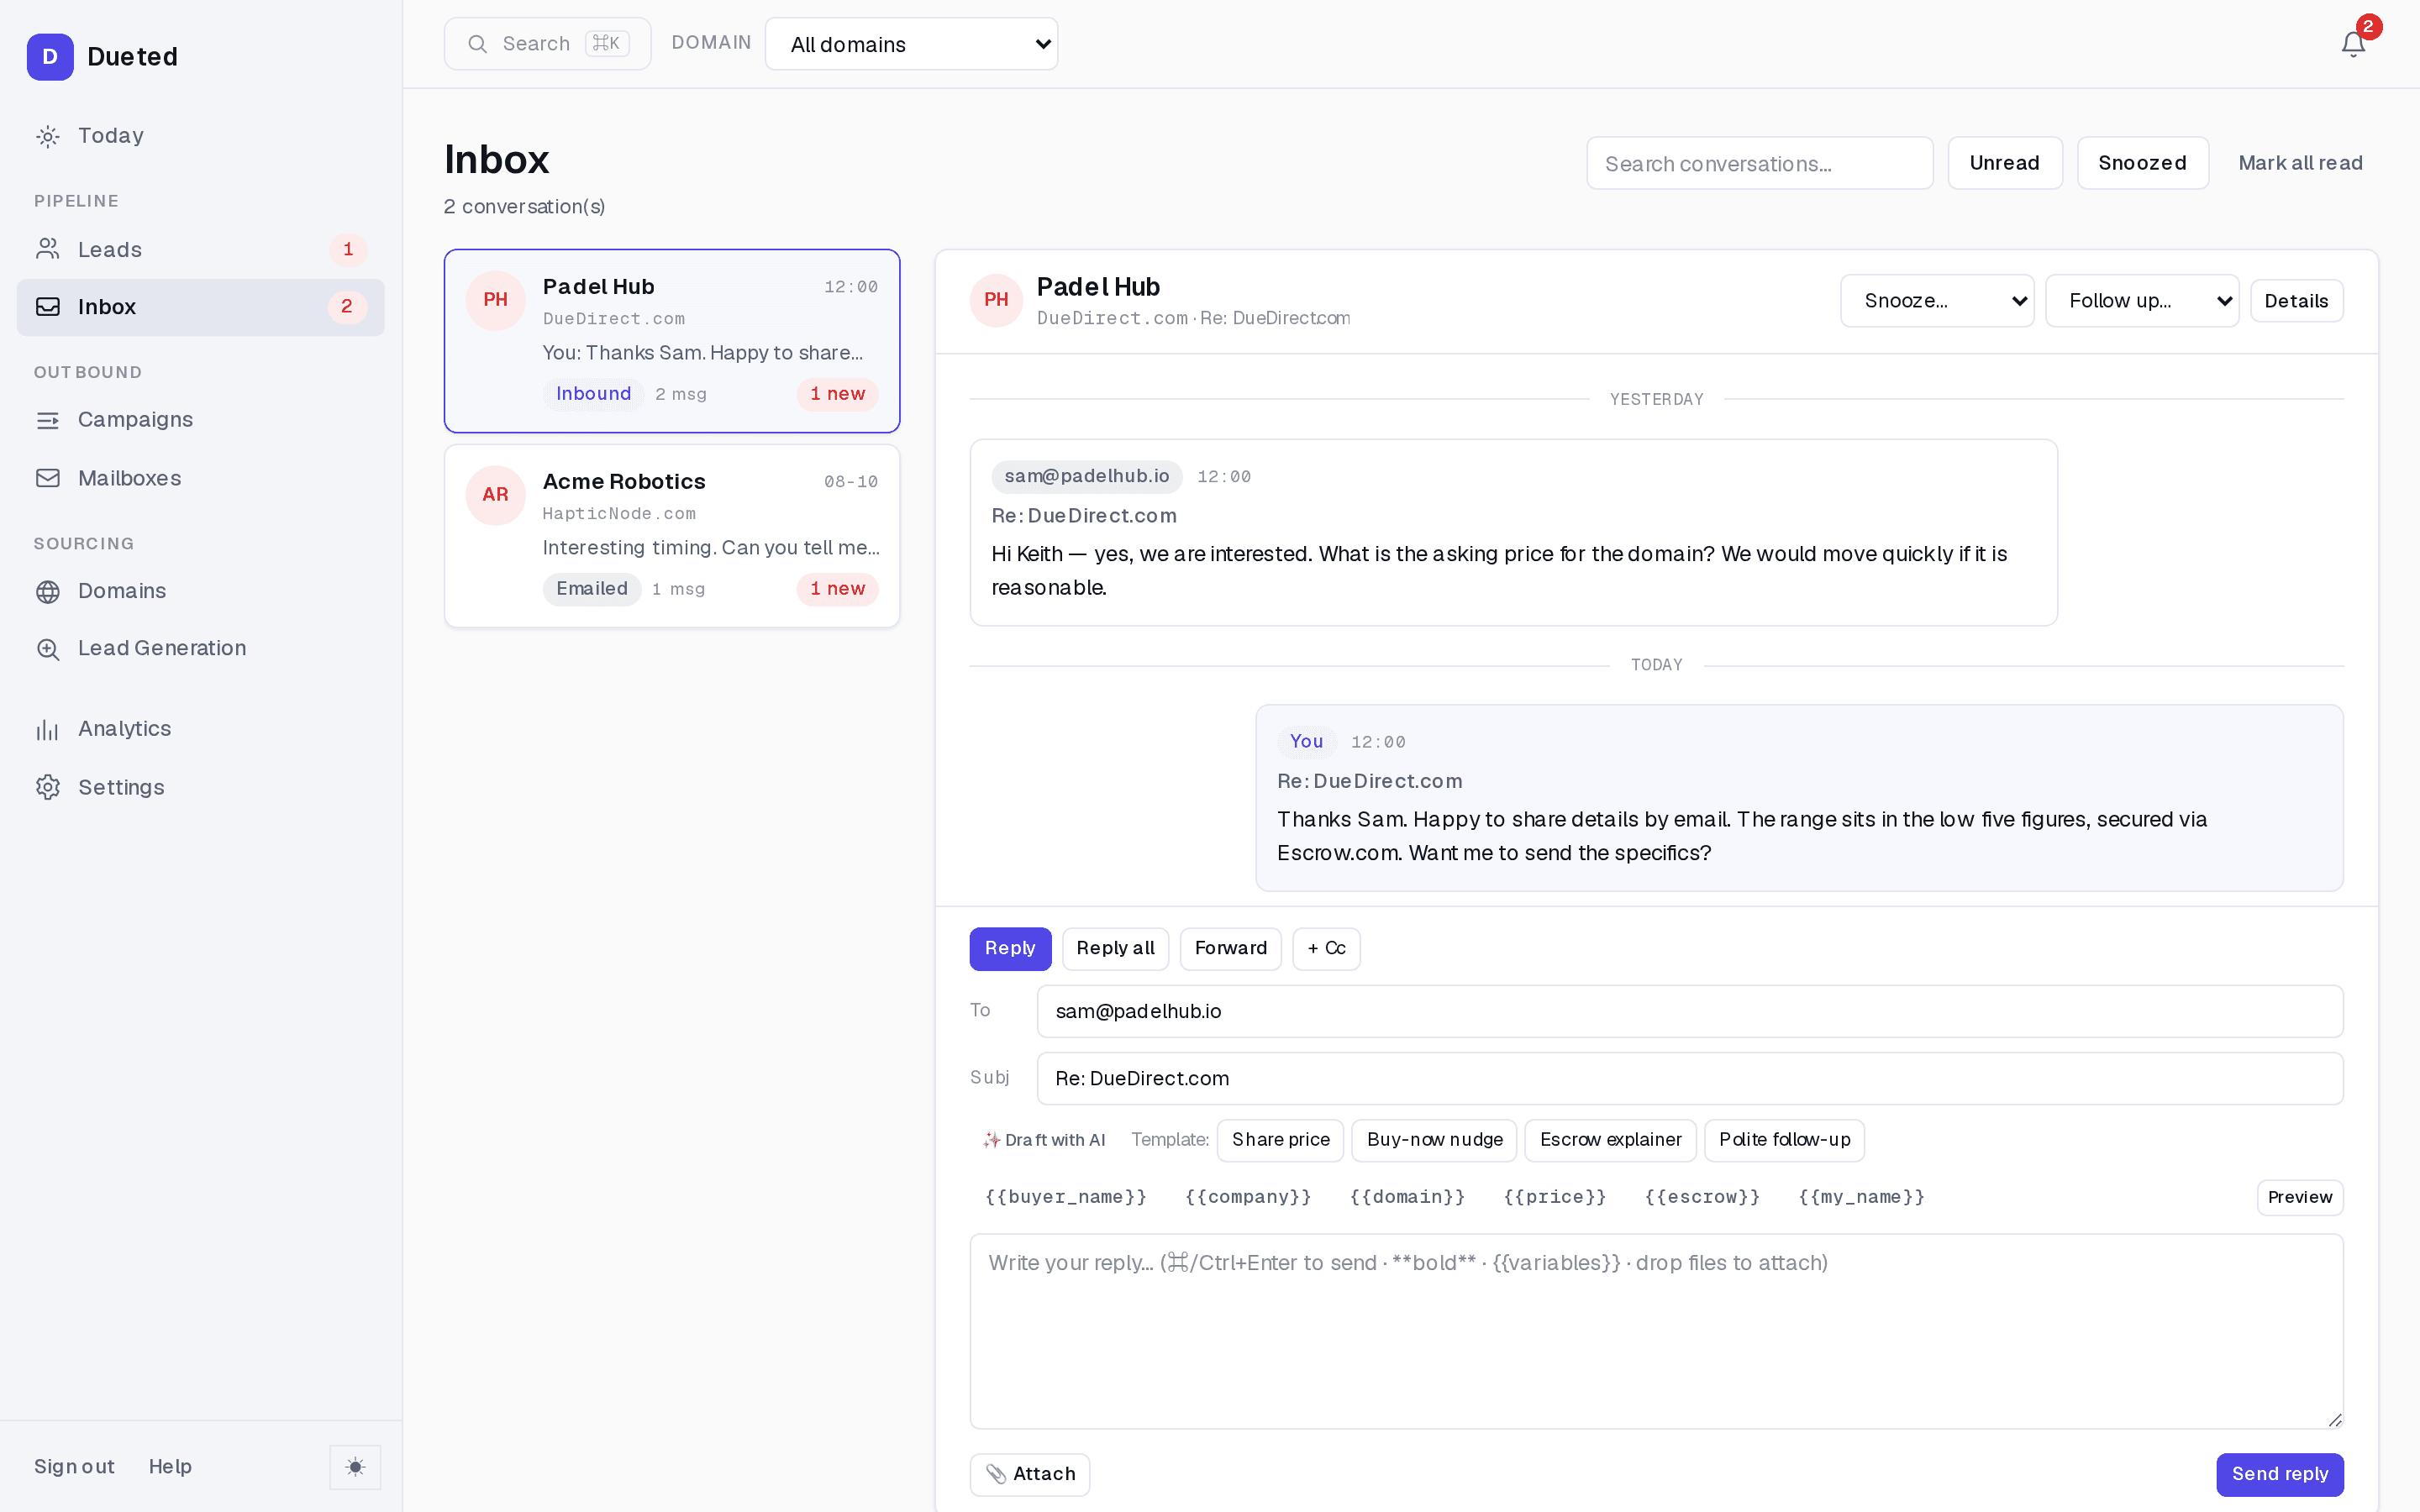Go to Today in the sidebar
2420x1512 pixels.
(200, 136)
